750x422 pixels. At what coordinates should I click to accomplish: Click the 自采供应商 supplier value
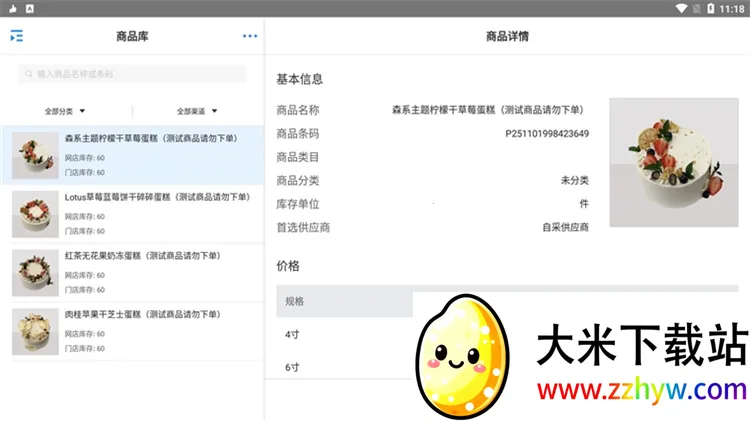tap(565, 227)
